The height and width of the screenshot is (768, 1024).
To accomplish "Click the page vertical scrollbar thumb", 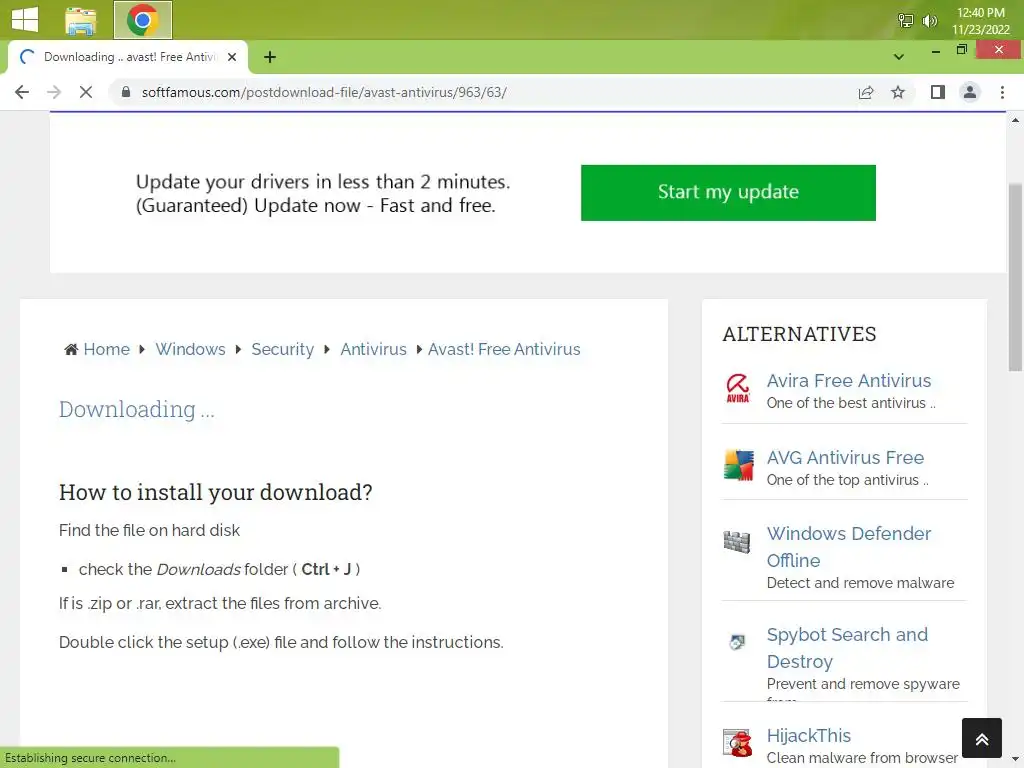I will pos(1015,277).
